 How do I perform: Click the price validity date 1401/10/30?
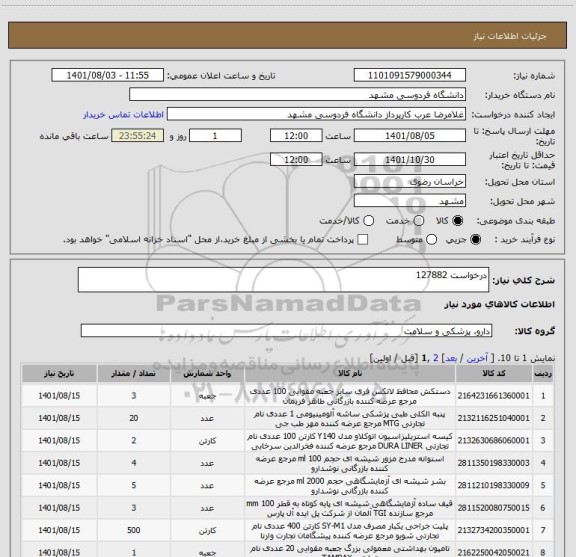pos(410,159)
